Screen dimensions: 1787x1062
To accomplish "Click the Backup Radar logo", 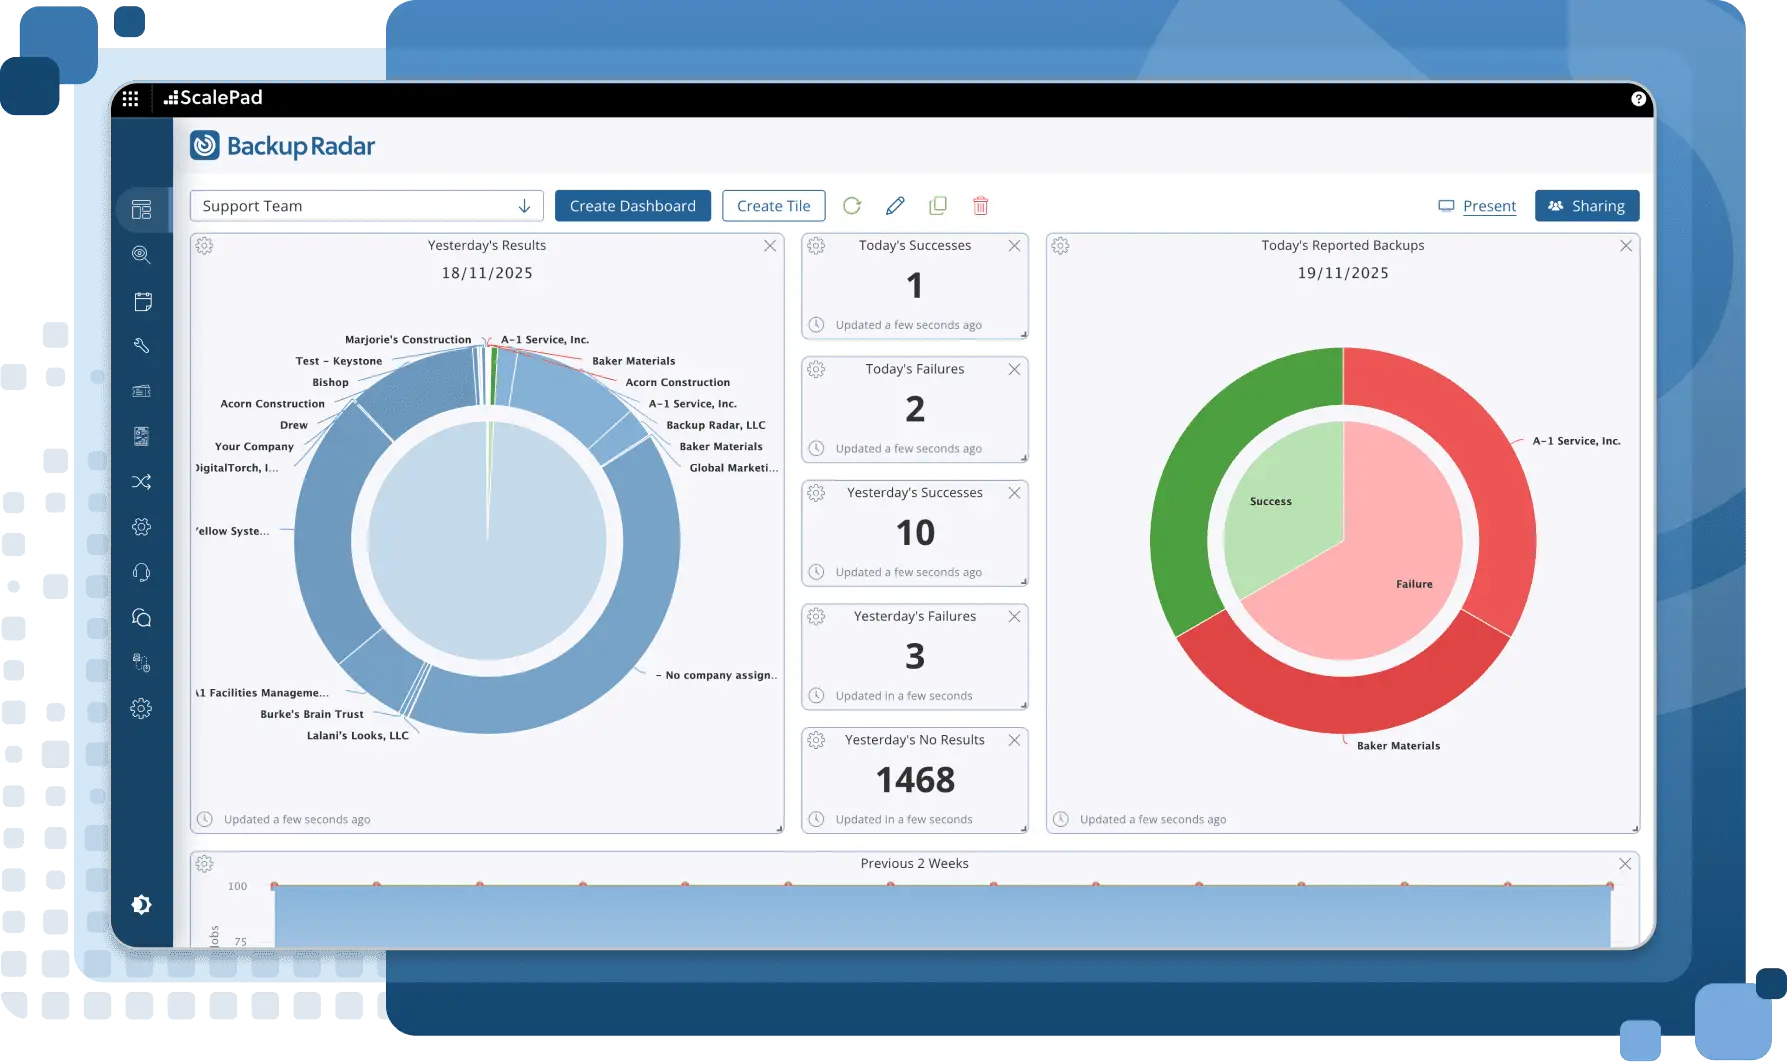I will point(282,146).
